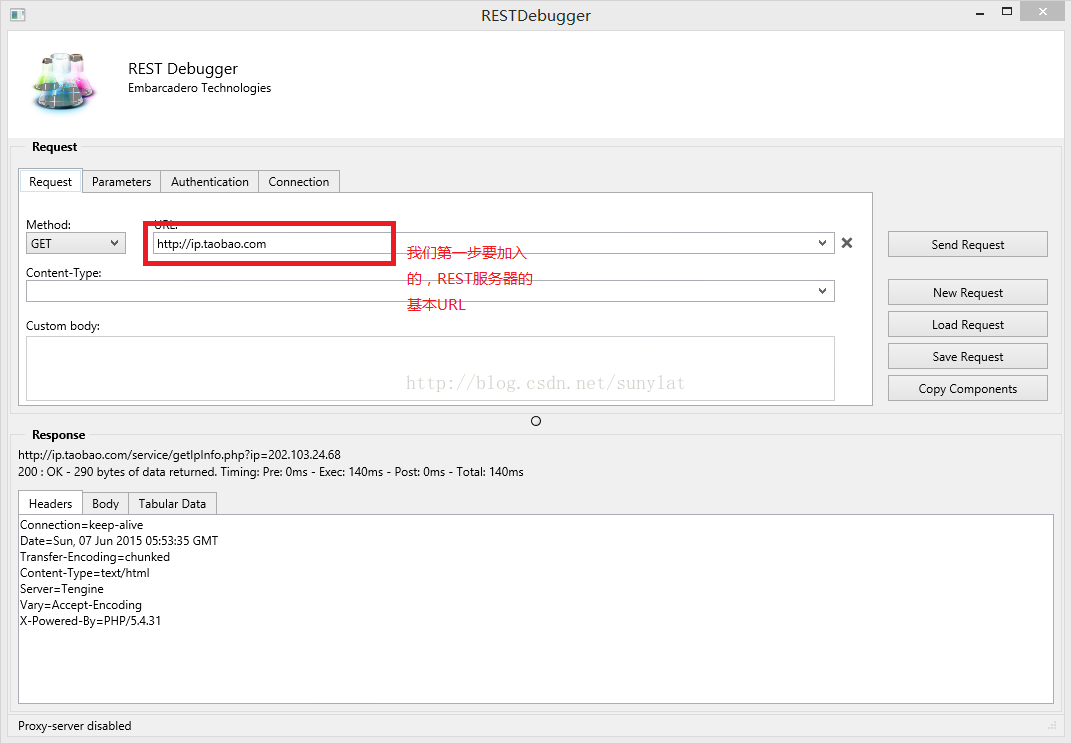Click the '200 : OK' response status line
The width and height of the screenshot is (1072, 744).
click(271, 472)
